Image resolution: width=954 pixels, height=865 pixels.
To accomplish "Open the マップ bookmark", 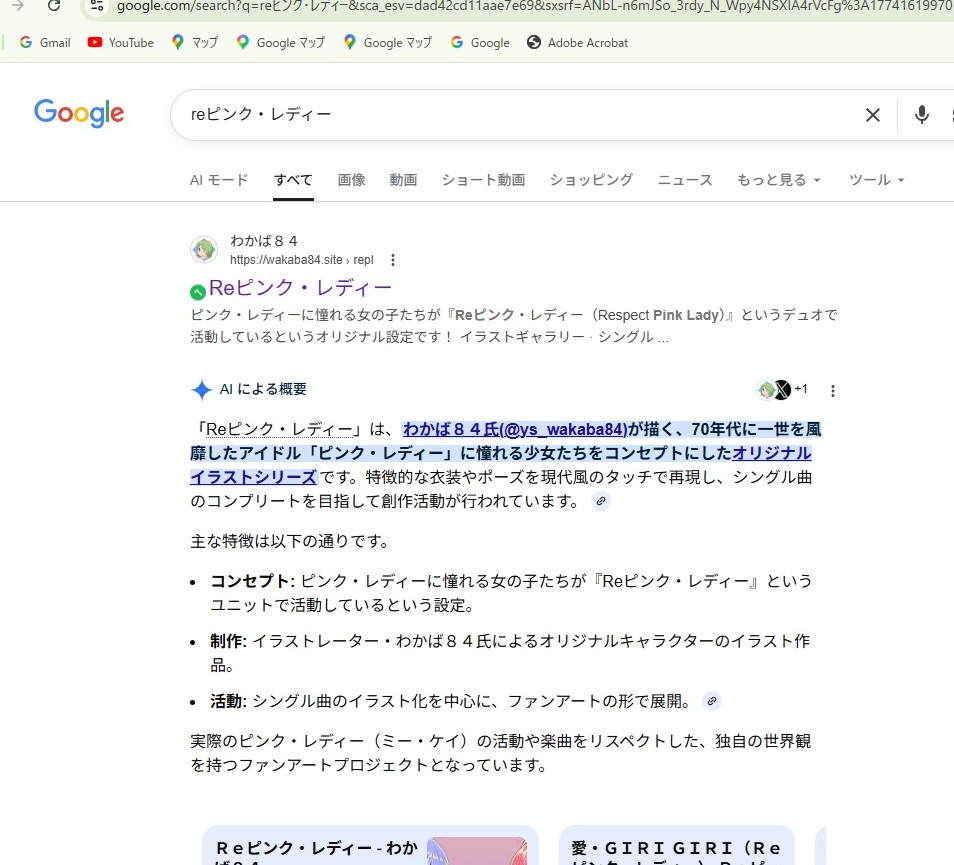I will click(x=195, y=43).
